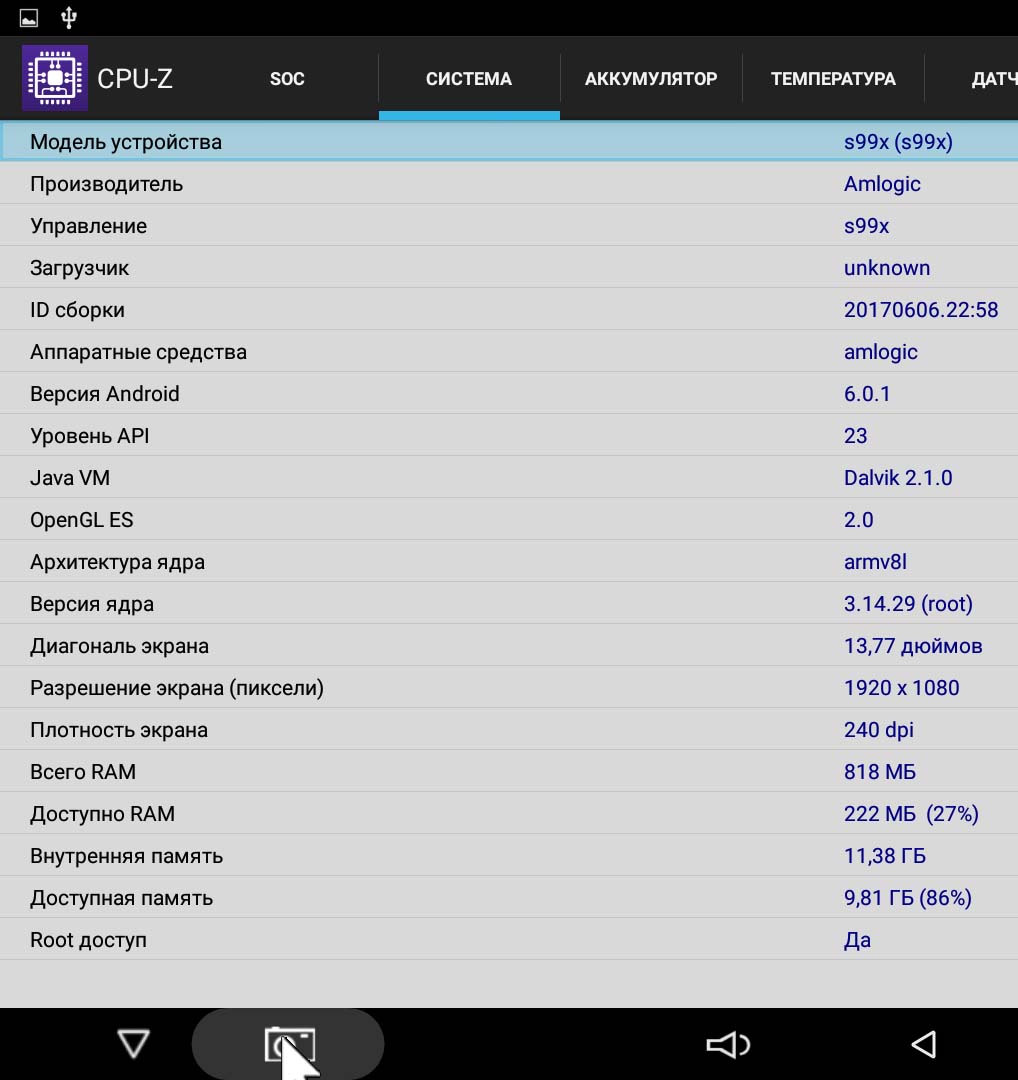
Task: Tap the CPU-Z app logo icon
Action: 55,78
